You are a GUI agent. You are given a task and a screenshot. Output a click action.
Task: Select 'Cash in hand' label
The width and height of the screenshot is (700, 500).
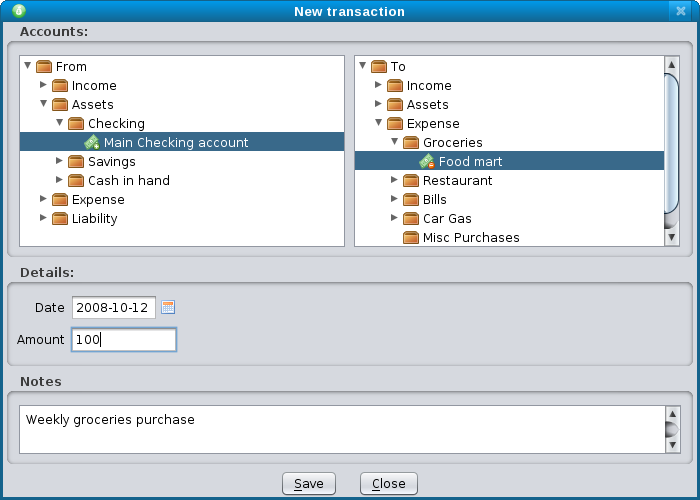pyautogui.click(x=129, y=180)
